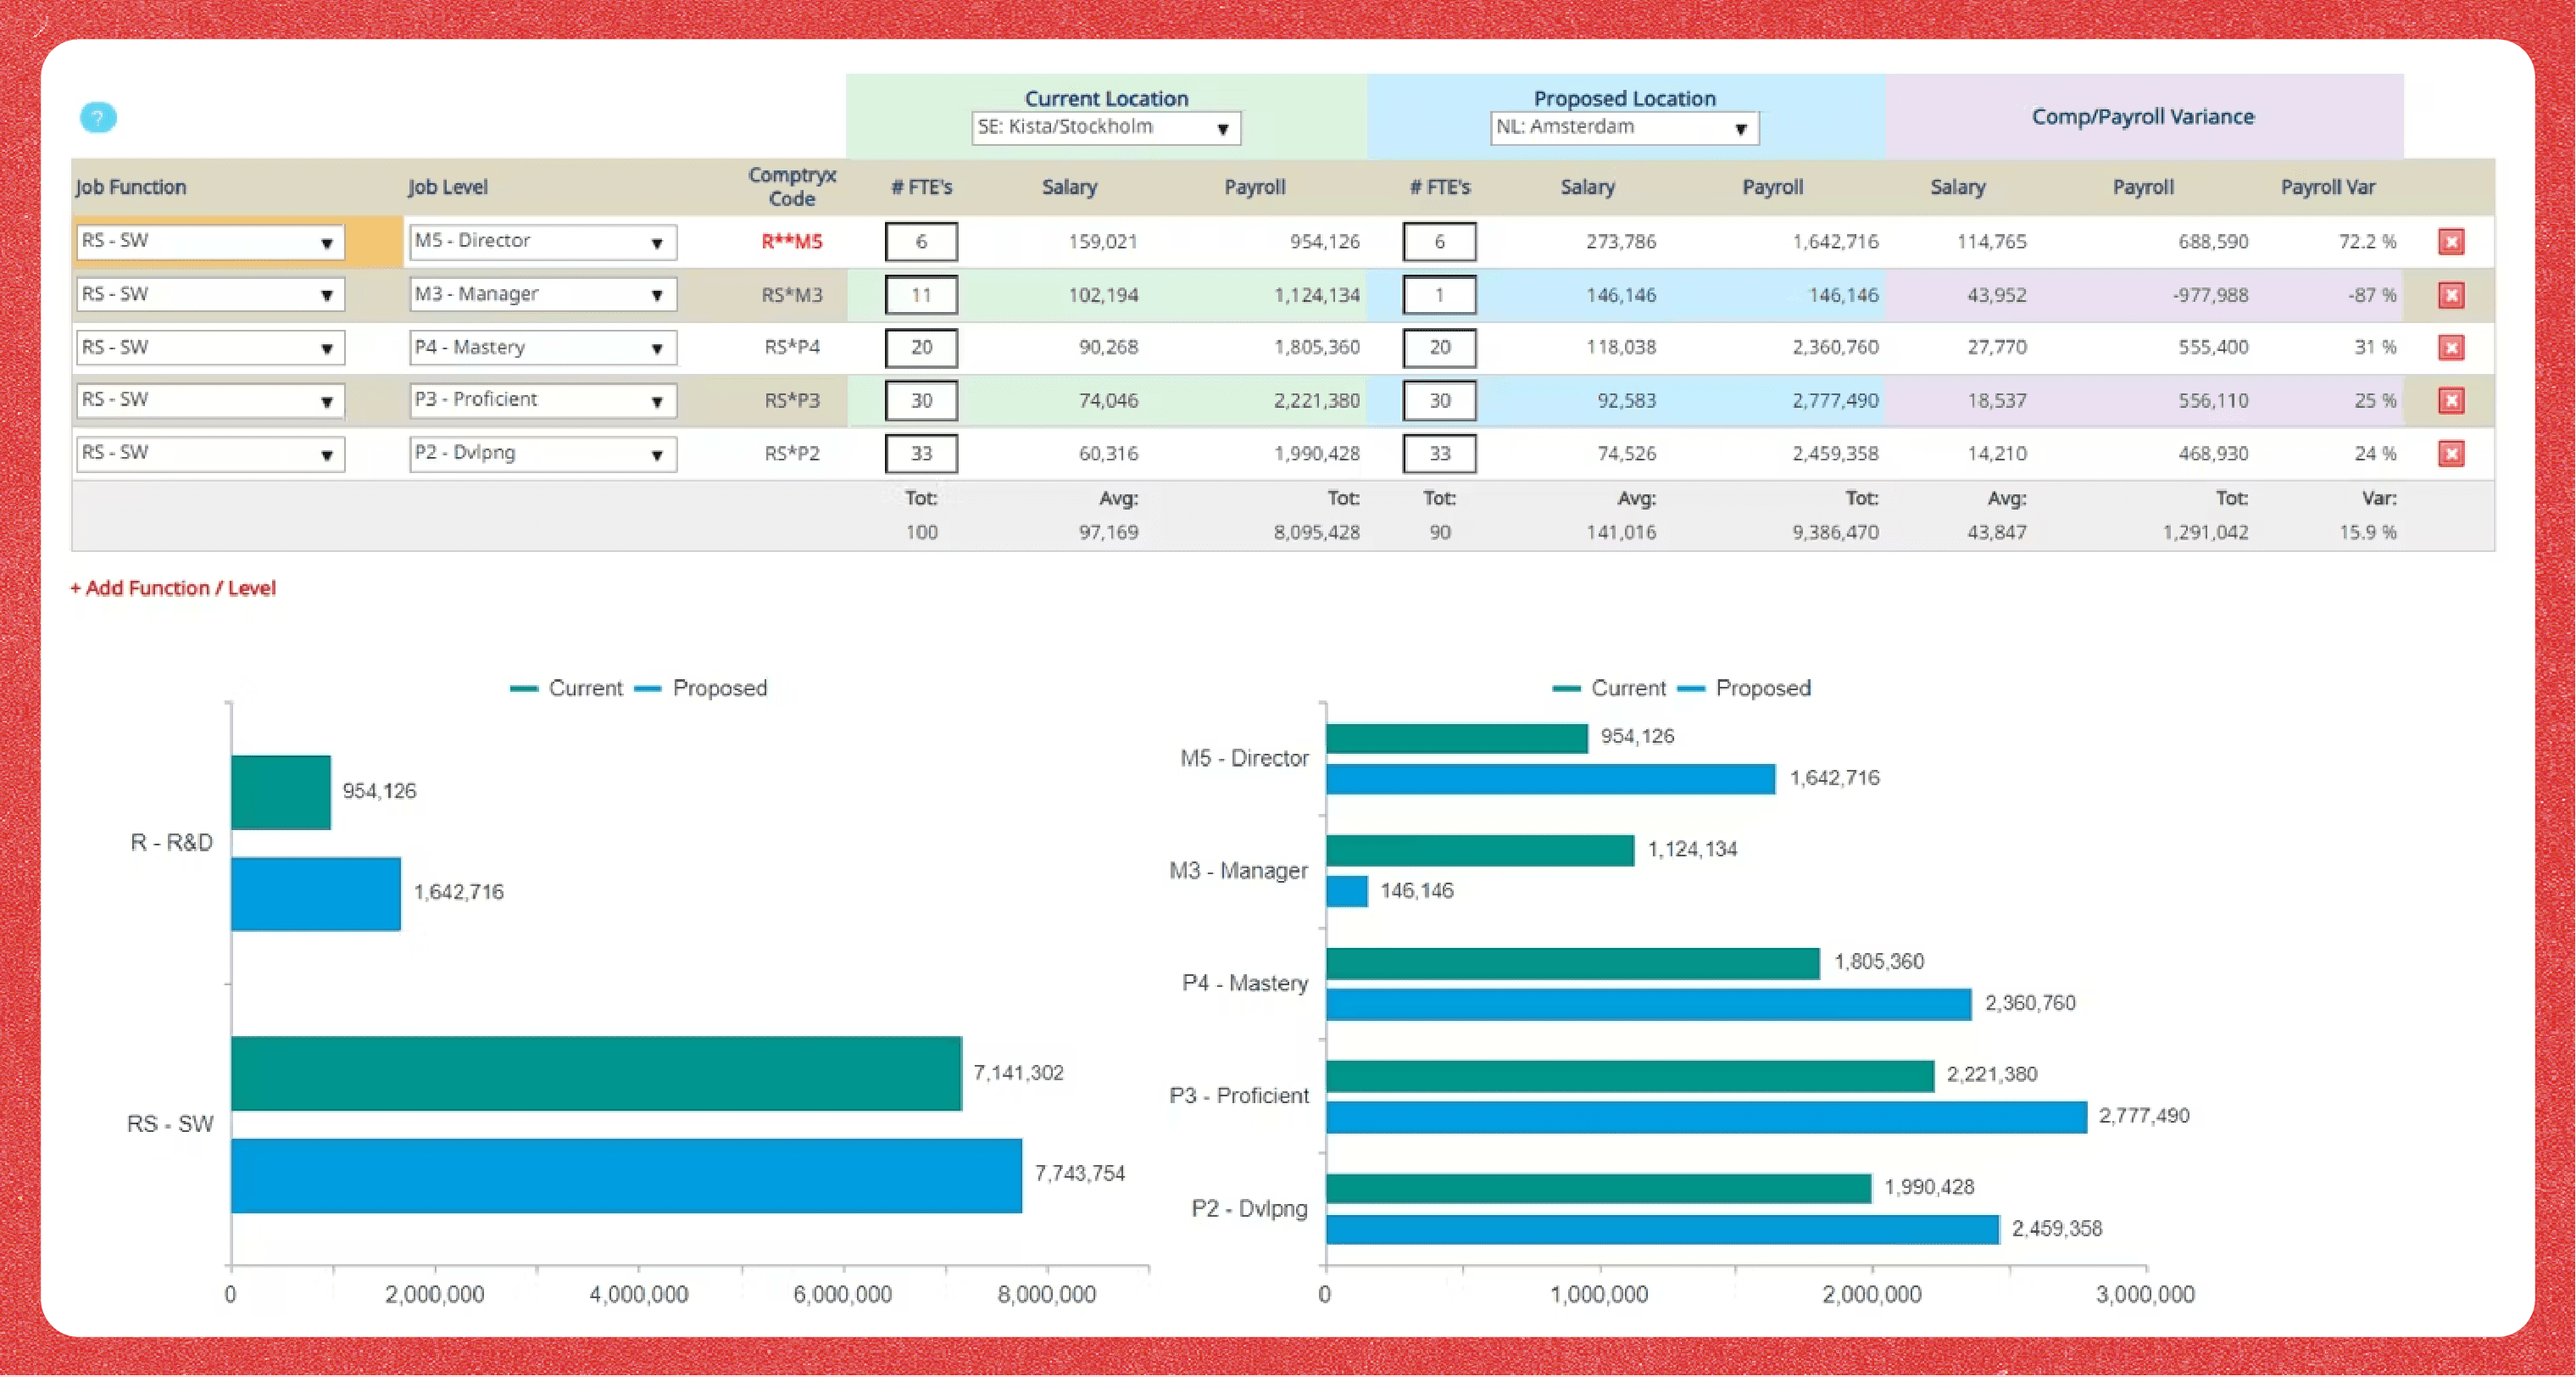This screenshot has width=2576, height=1377.
Task: Edit proposed FTE field in Dvlpng row
Action: pyautogui.click(x=1439, y=453)
